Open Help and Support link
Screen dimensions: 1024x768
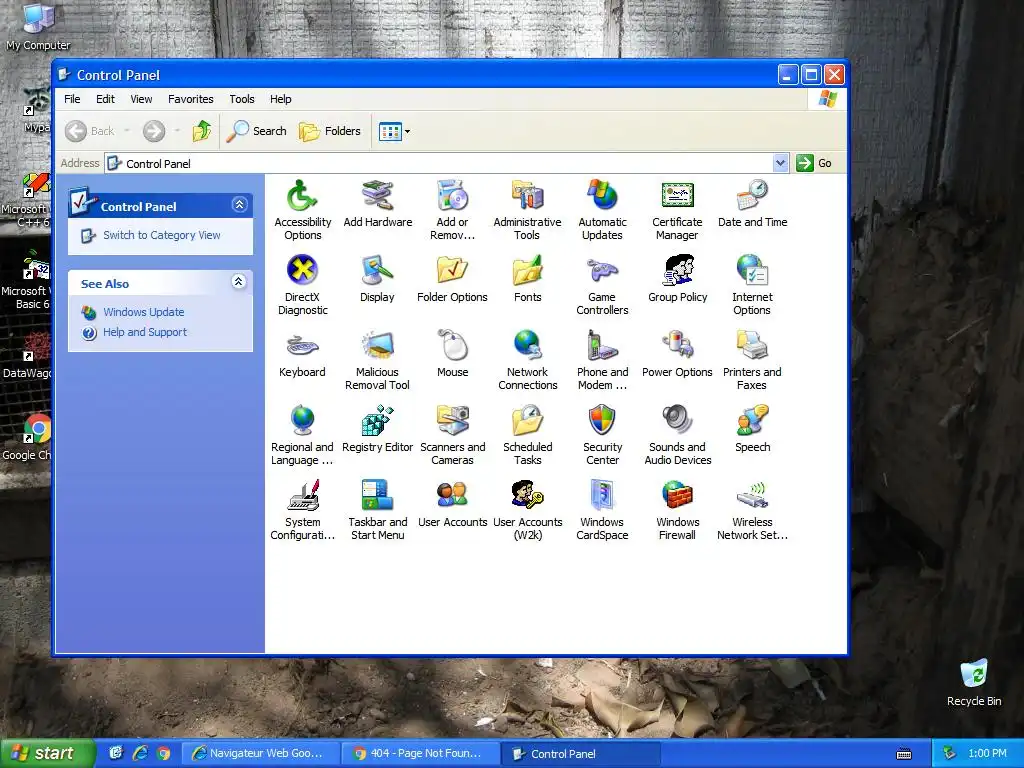point(145,332)
